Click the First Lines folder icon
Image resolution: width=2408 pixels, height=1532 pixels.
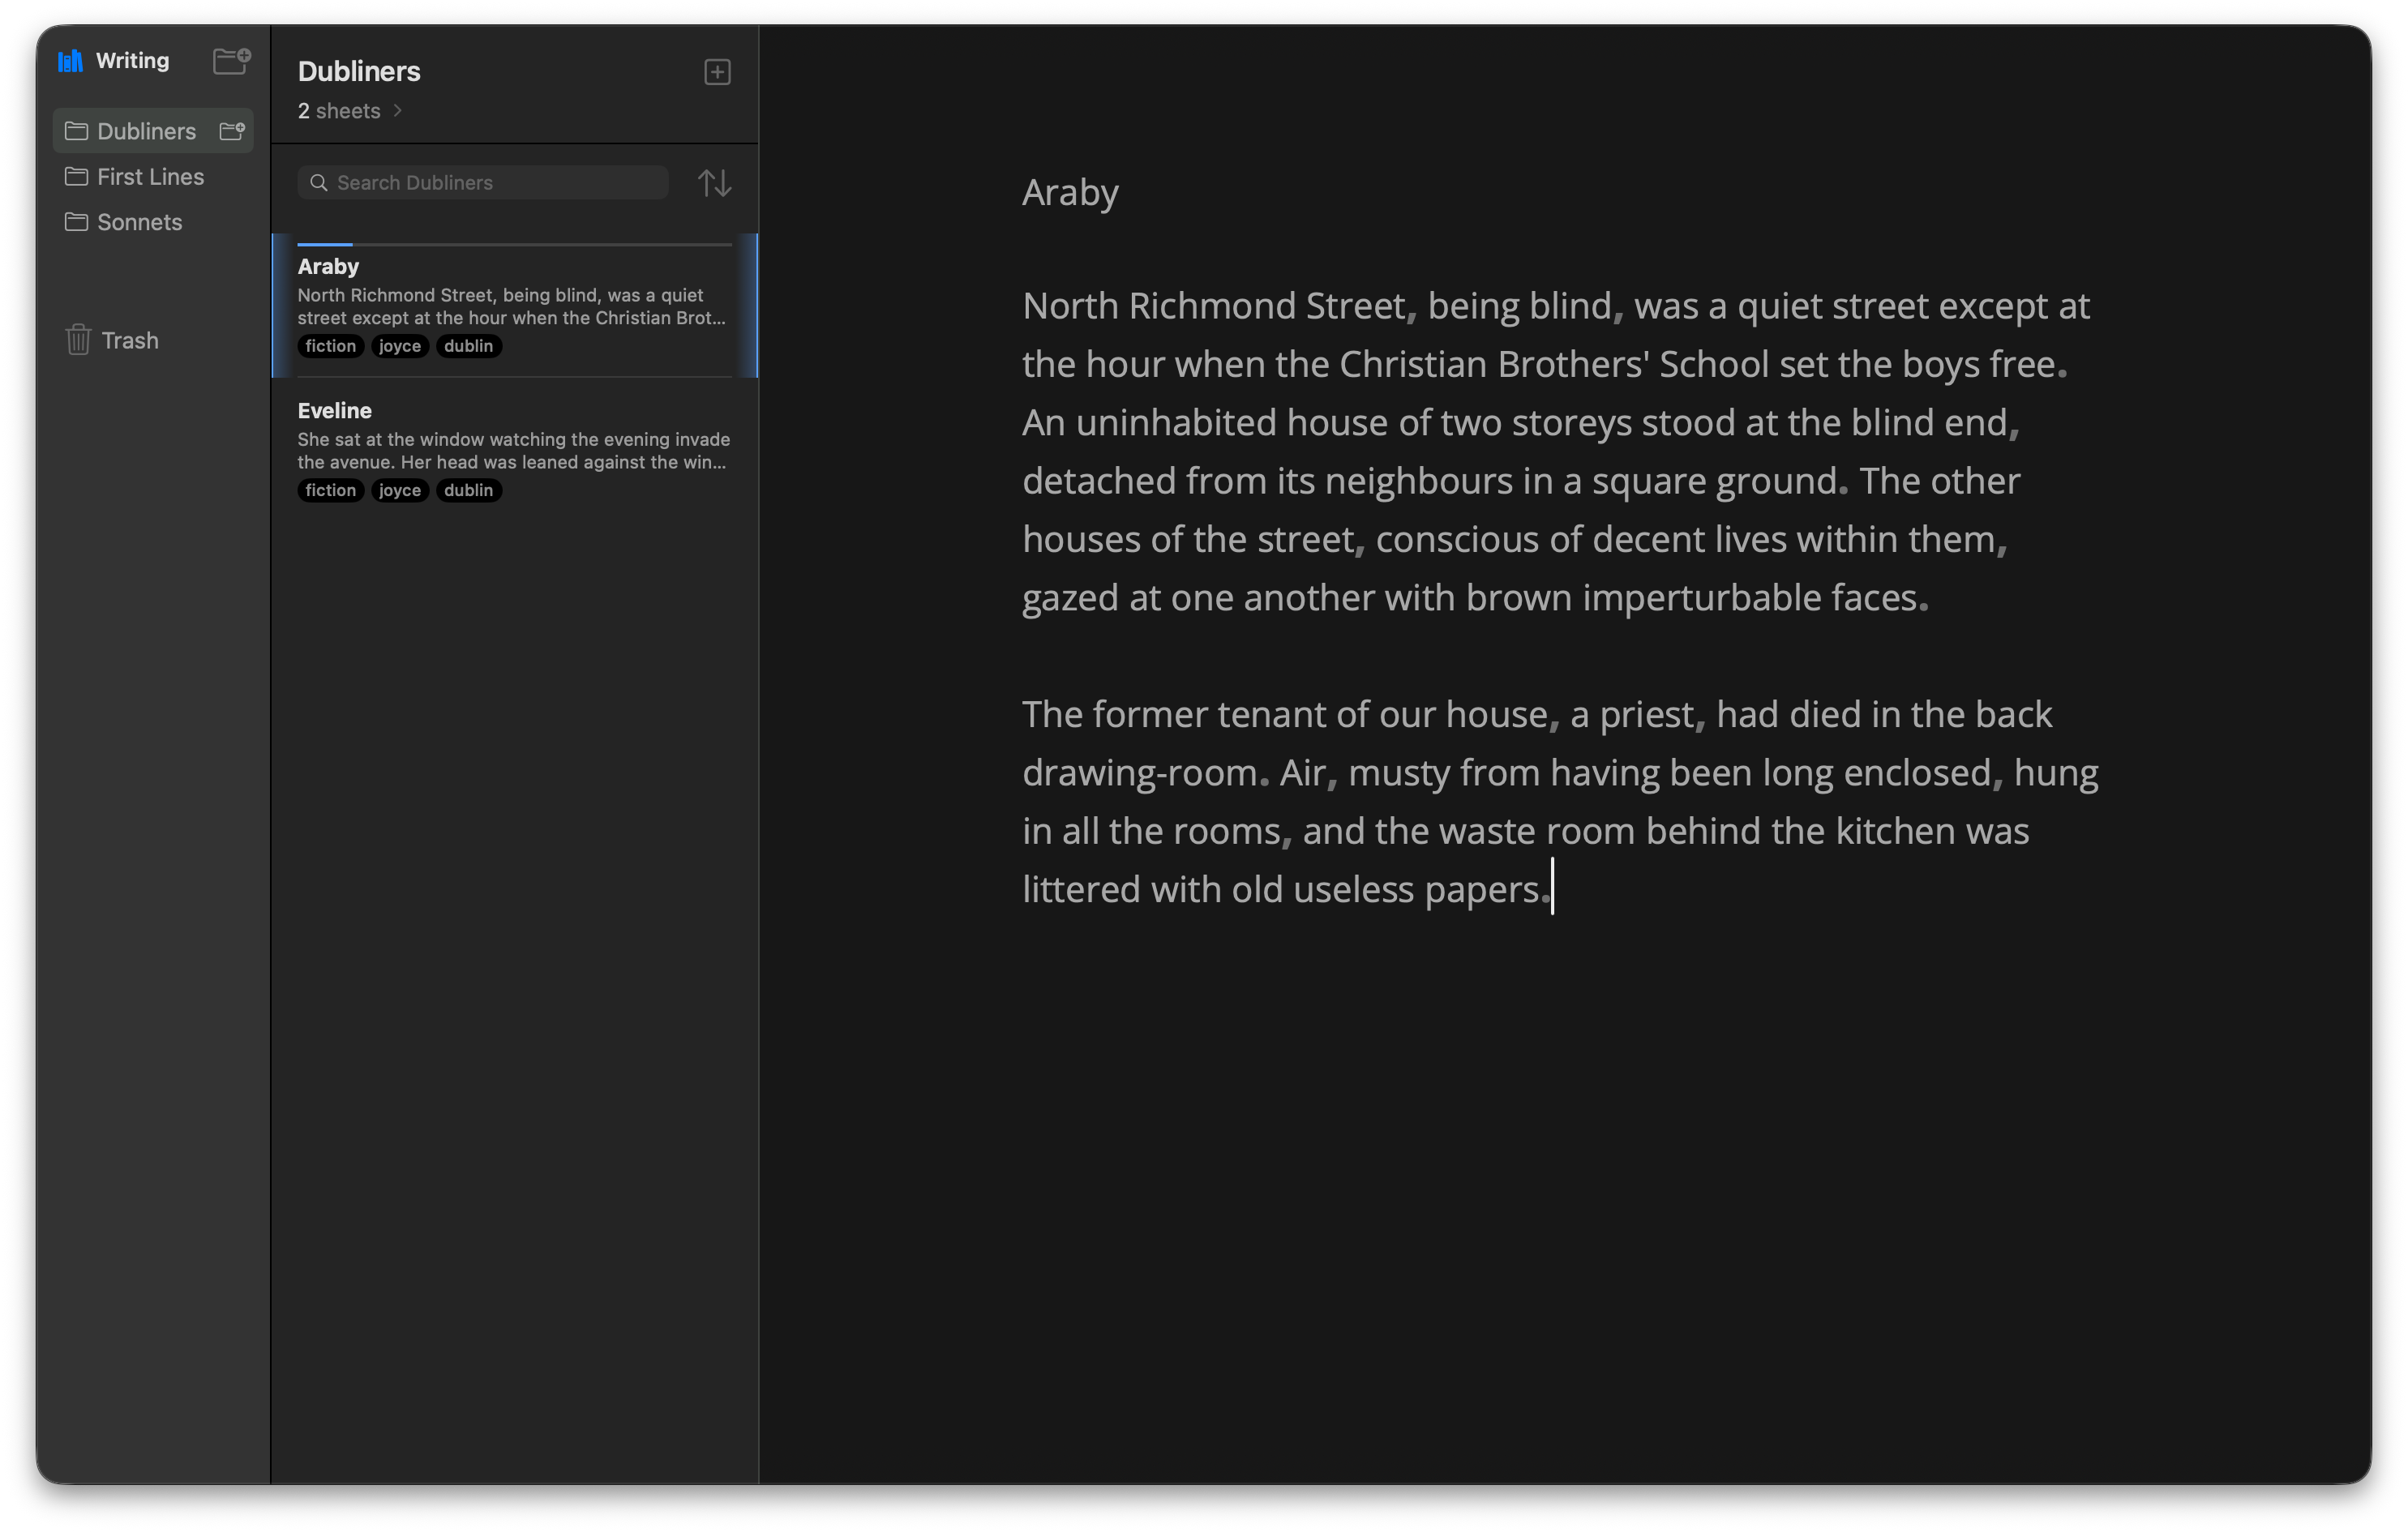(x=76, y=177)
